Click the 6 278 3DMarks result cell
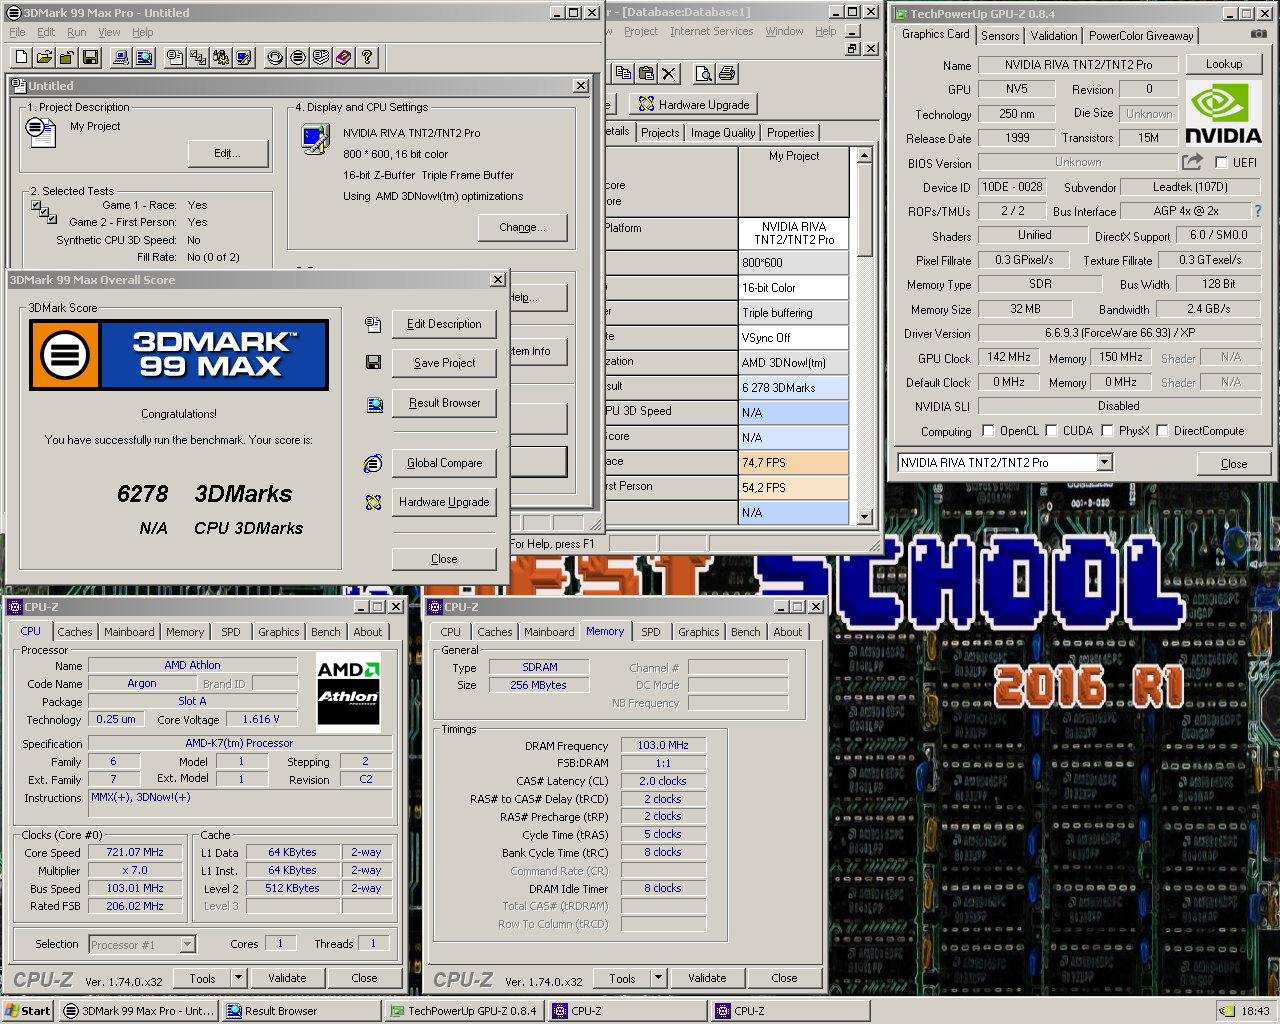Viewport: 1280px width, 1024px height. click(793, 388)
